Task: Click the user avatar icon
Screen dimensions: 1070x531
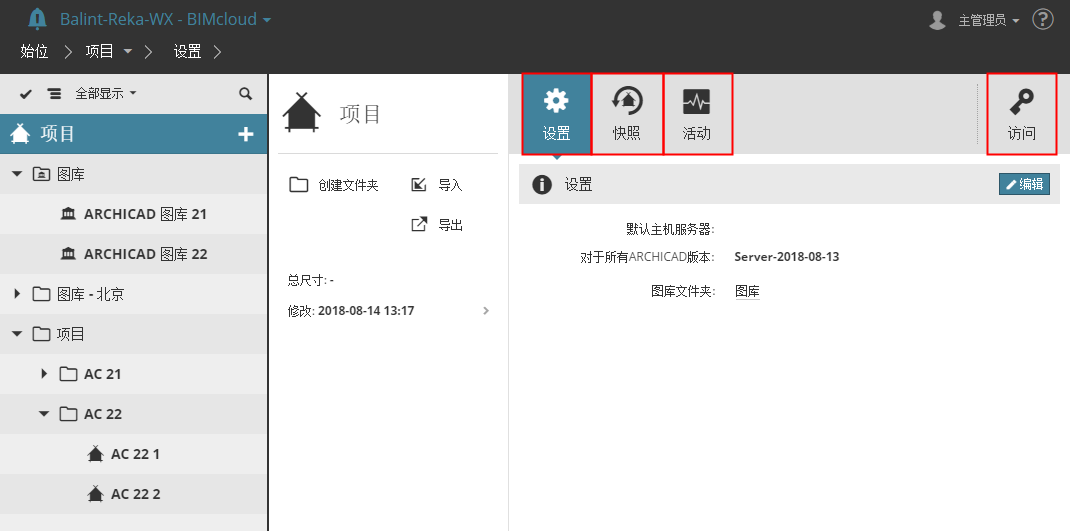Action: 938,20
